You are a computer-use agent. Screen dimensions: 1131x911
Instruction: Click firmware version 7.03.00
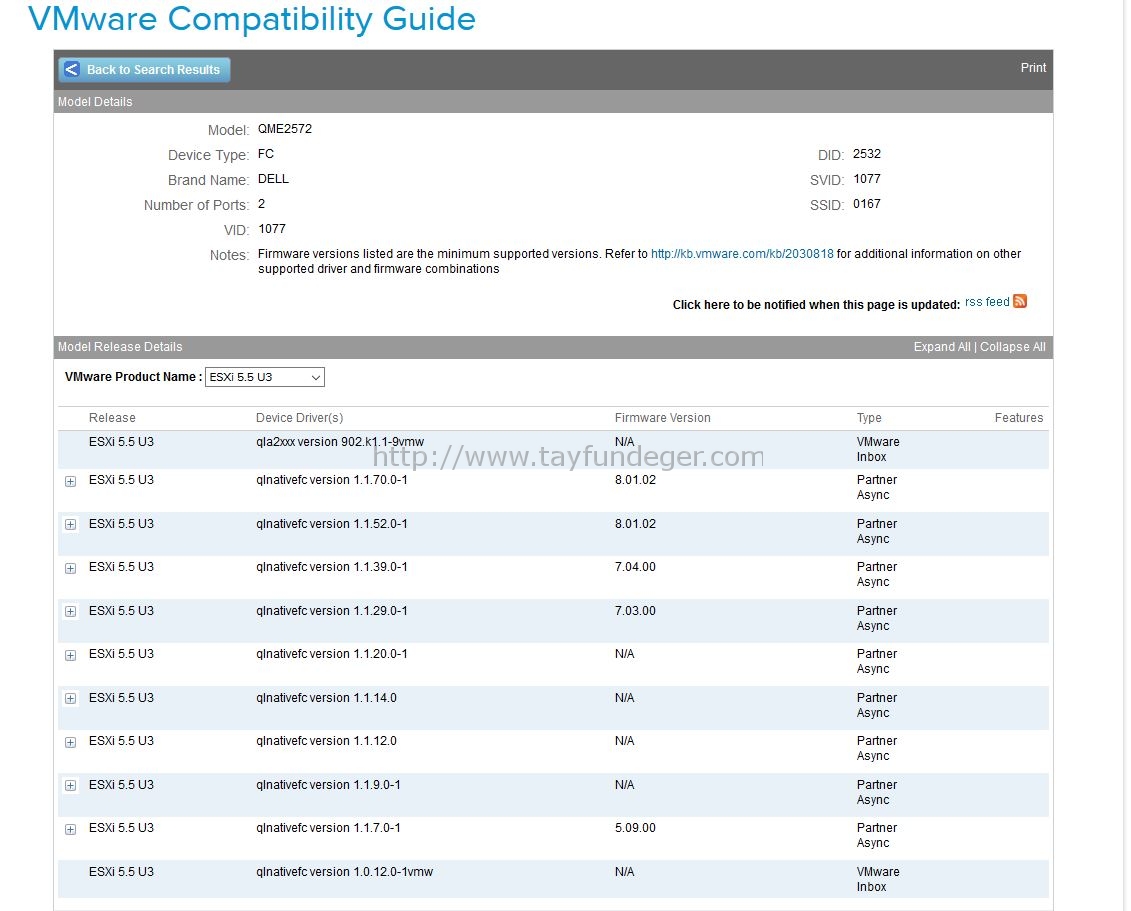pyautogui.click(x=635, y=611)
